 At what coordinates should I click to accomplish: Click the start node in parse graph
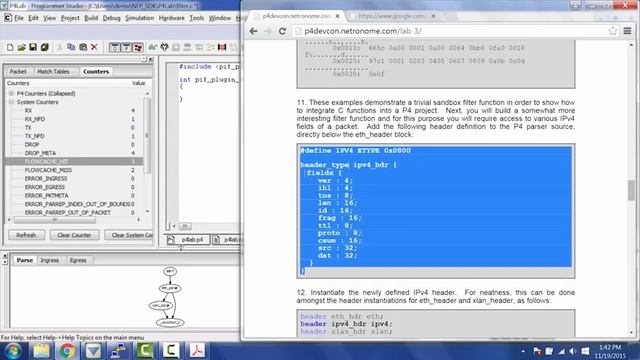[x=170, y=271]
